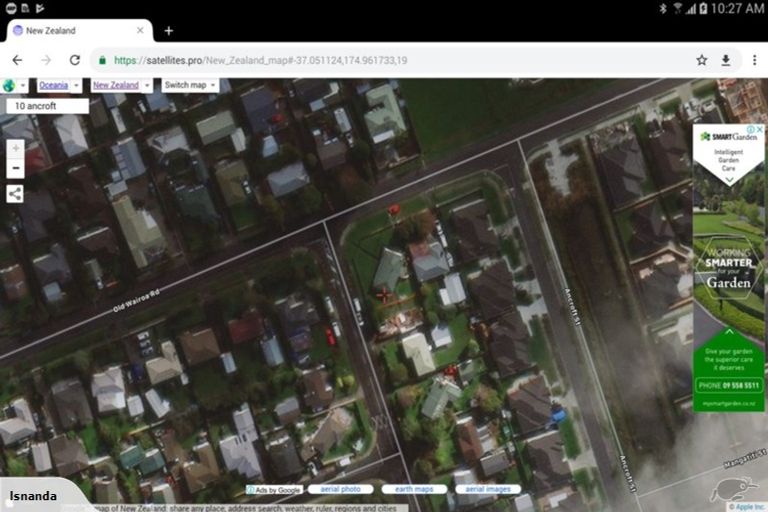Bookmark this page with the star icon
The height and width of the screenshot is (512, 768).
pos(702,60)
